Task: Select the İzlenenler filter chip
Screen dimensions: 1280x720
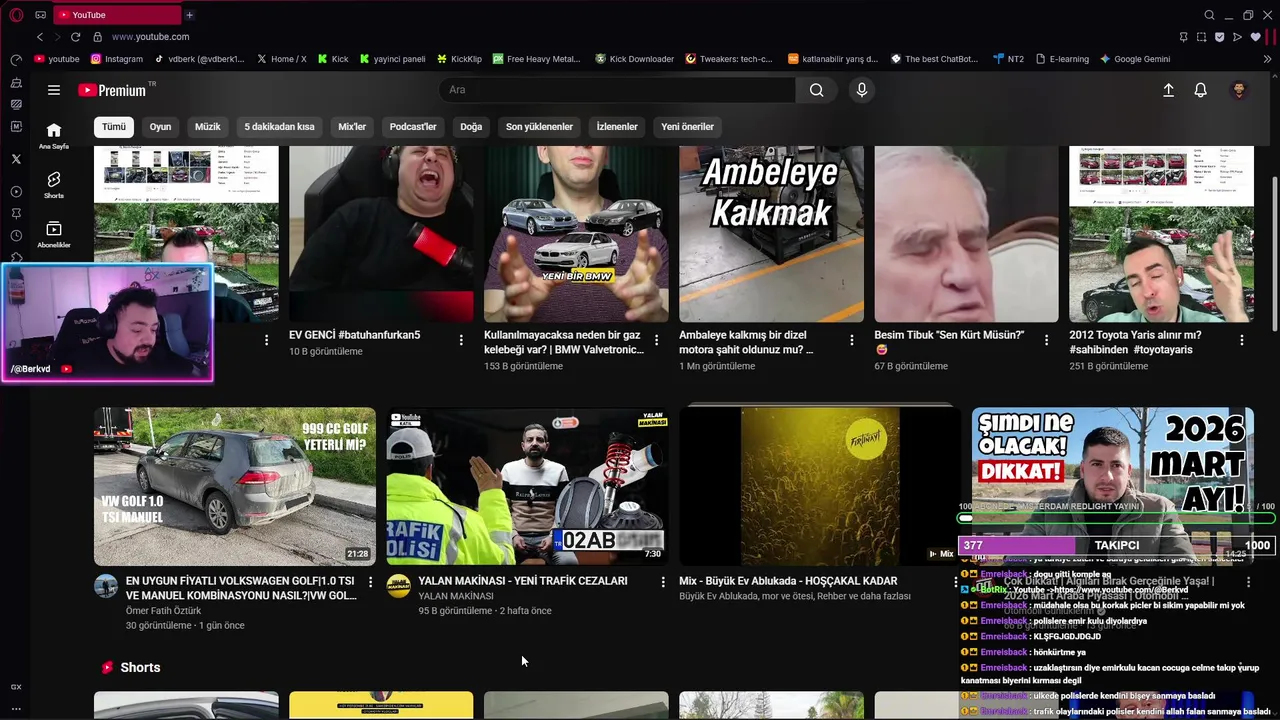Action: coord(617,127)
